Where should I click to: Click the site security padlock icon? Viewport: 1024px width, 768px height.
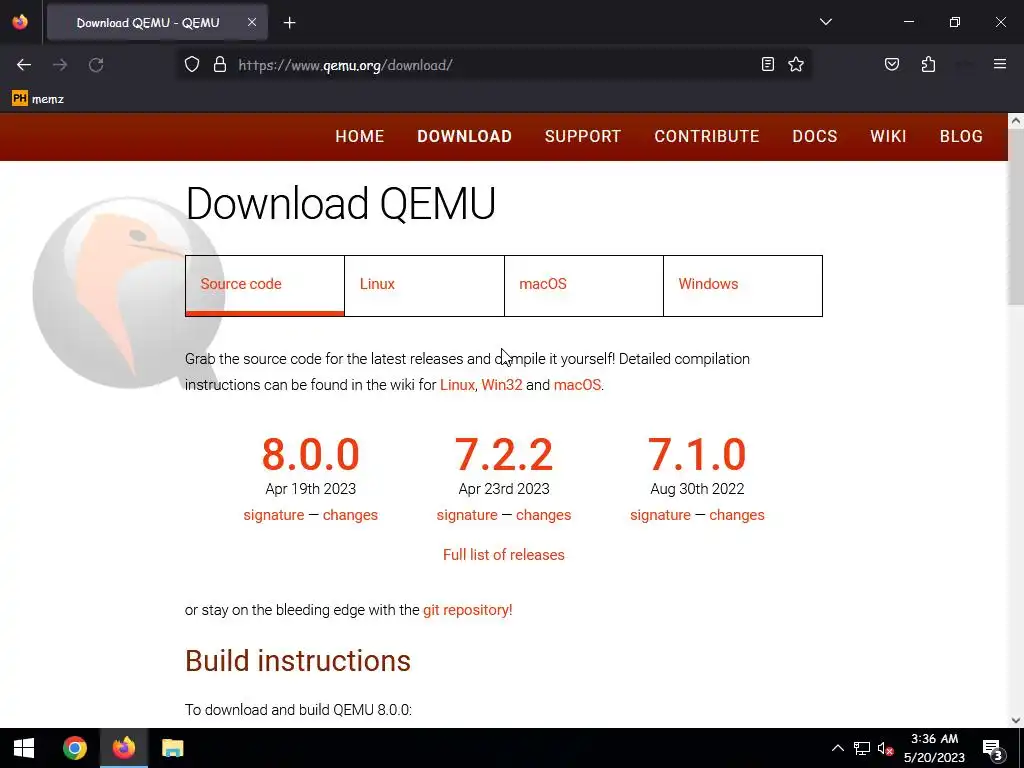(220, 65)
